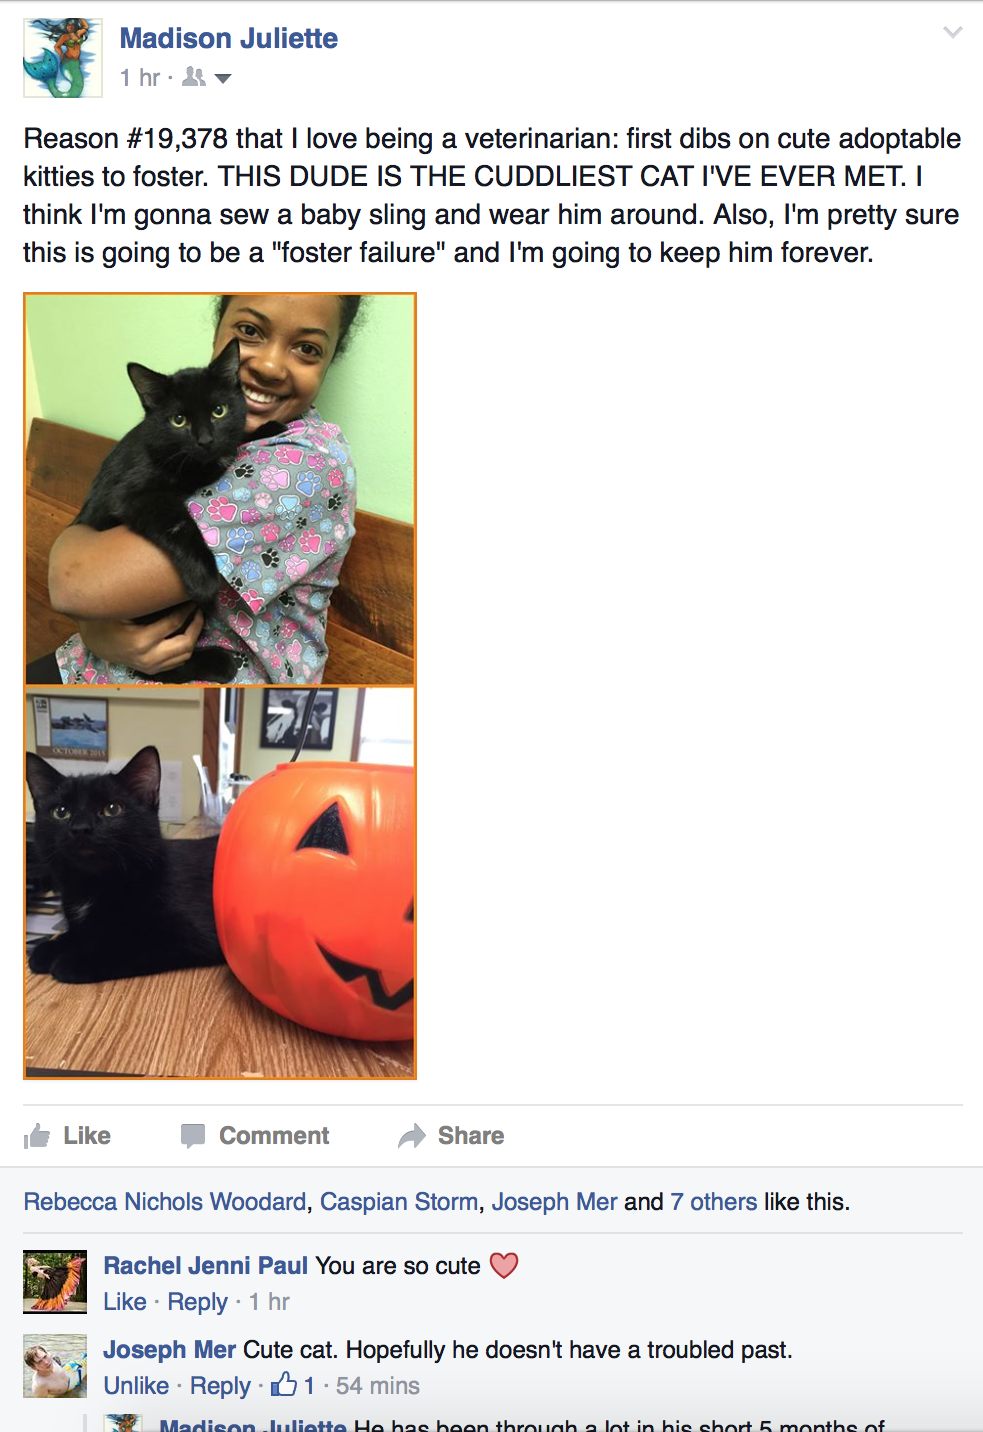This screenshot has height=1432, width=983.
Task: Open the photo of cat beside pumpkin
Action: click(x=220, y=883)
